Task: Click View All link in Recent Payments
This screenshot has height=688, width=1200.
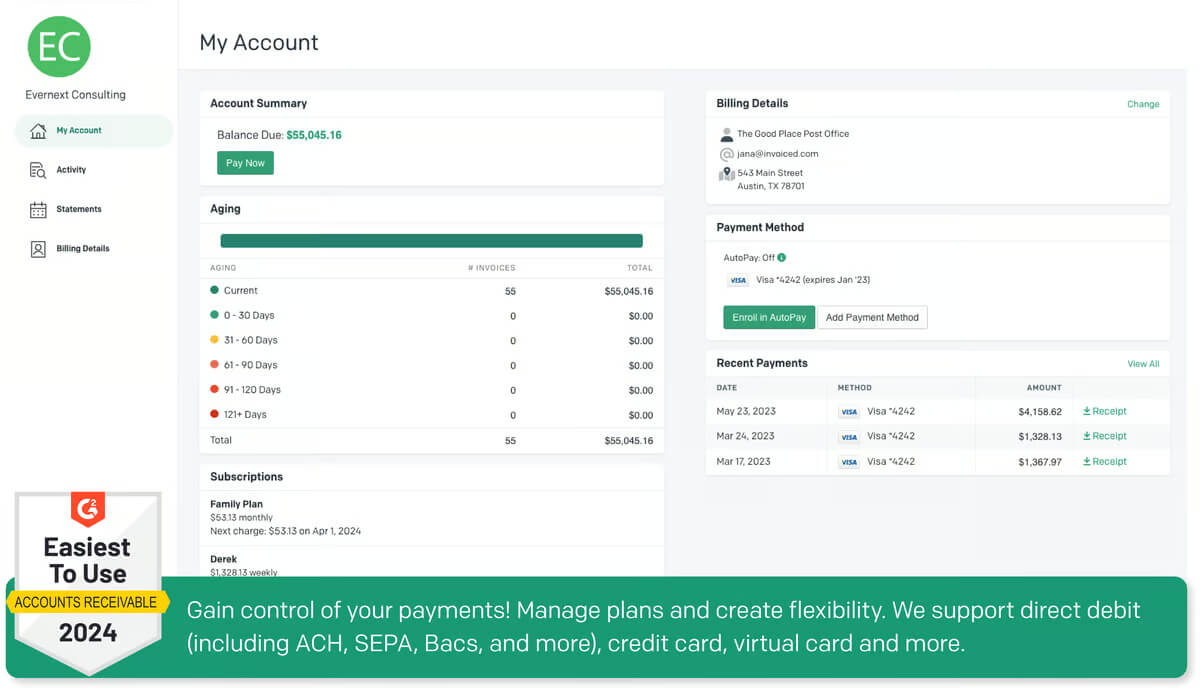Action: click(x=1143, y=364)
